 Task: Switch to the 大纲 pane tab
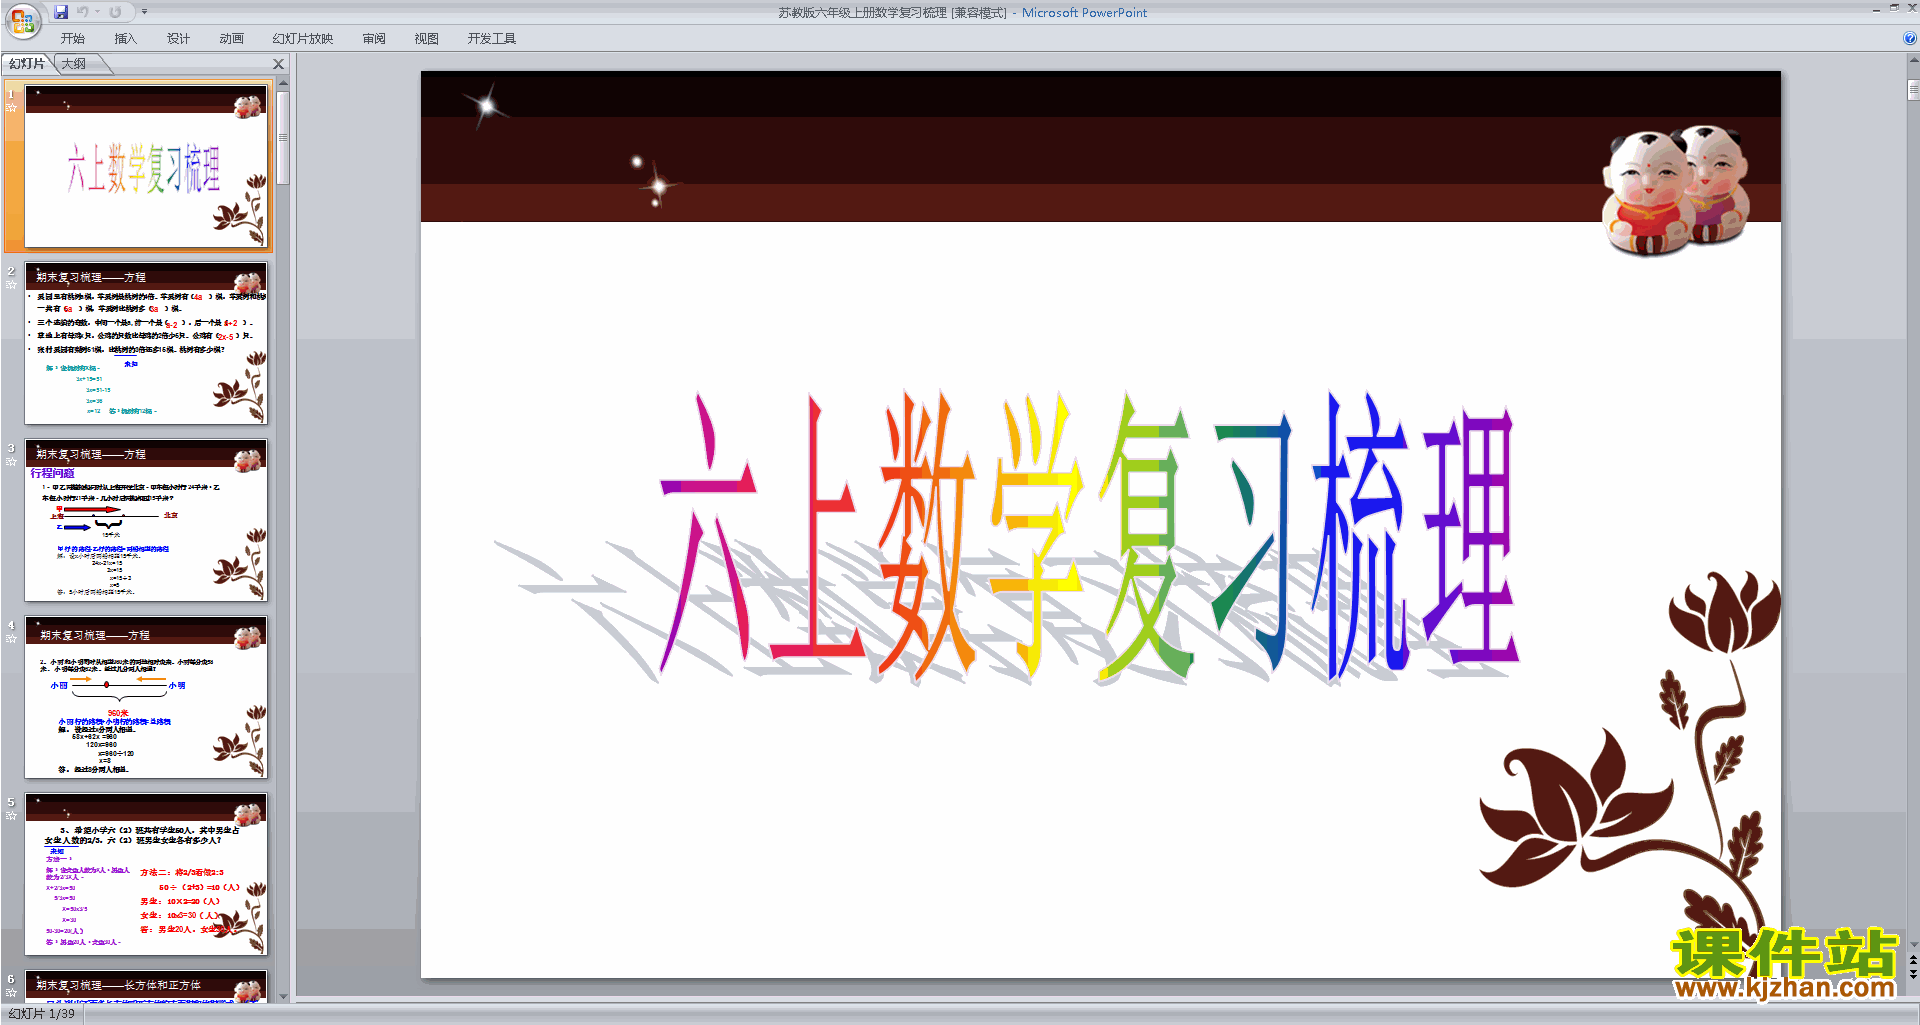[x=74, y=64]
